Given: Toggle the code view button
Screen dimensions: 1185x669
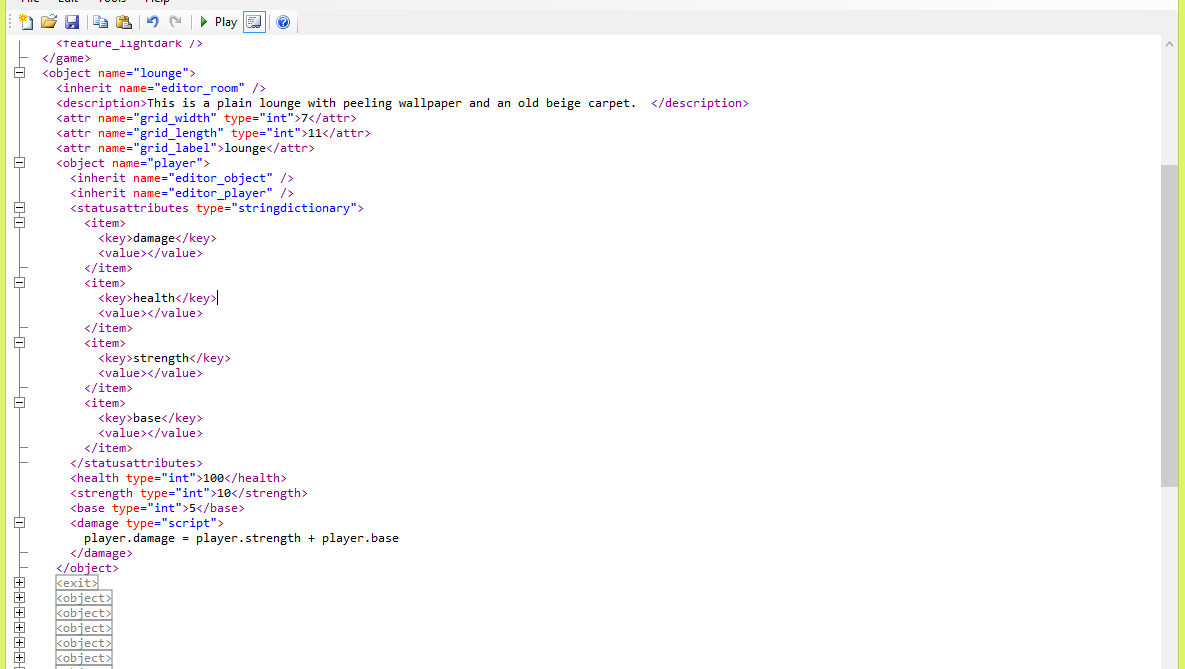Looking at the screenshot, I should point(254,22).
